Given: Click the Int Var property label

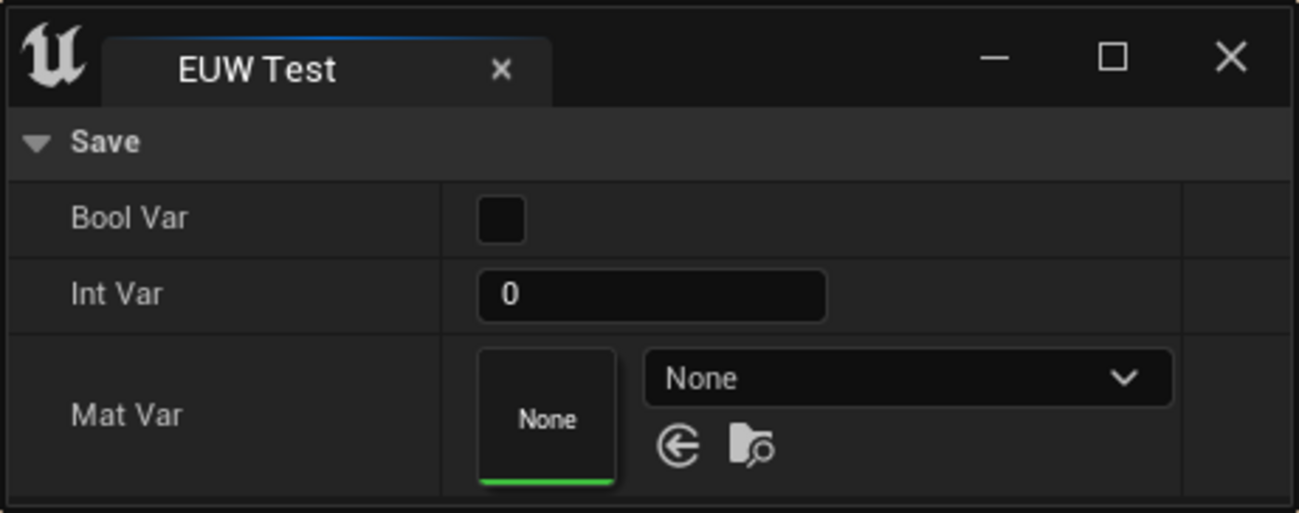Looking at the screenshot, I should pyautogui.click(x=116, y=294).
